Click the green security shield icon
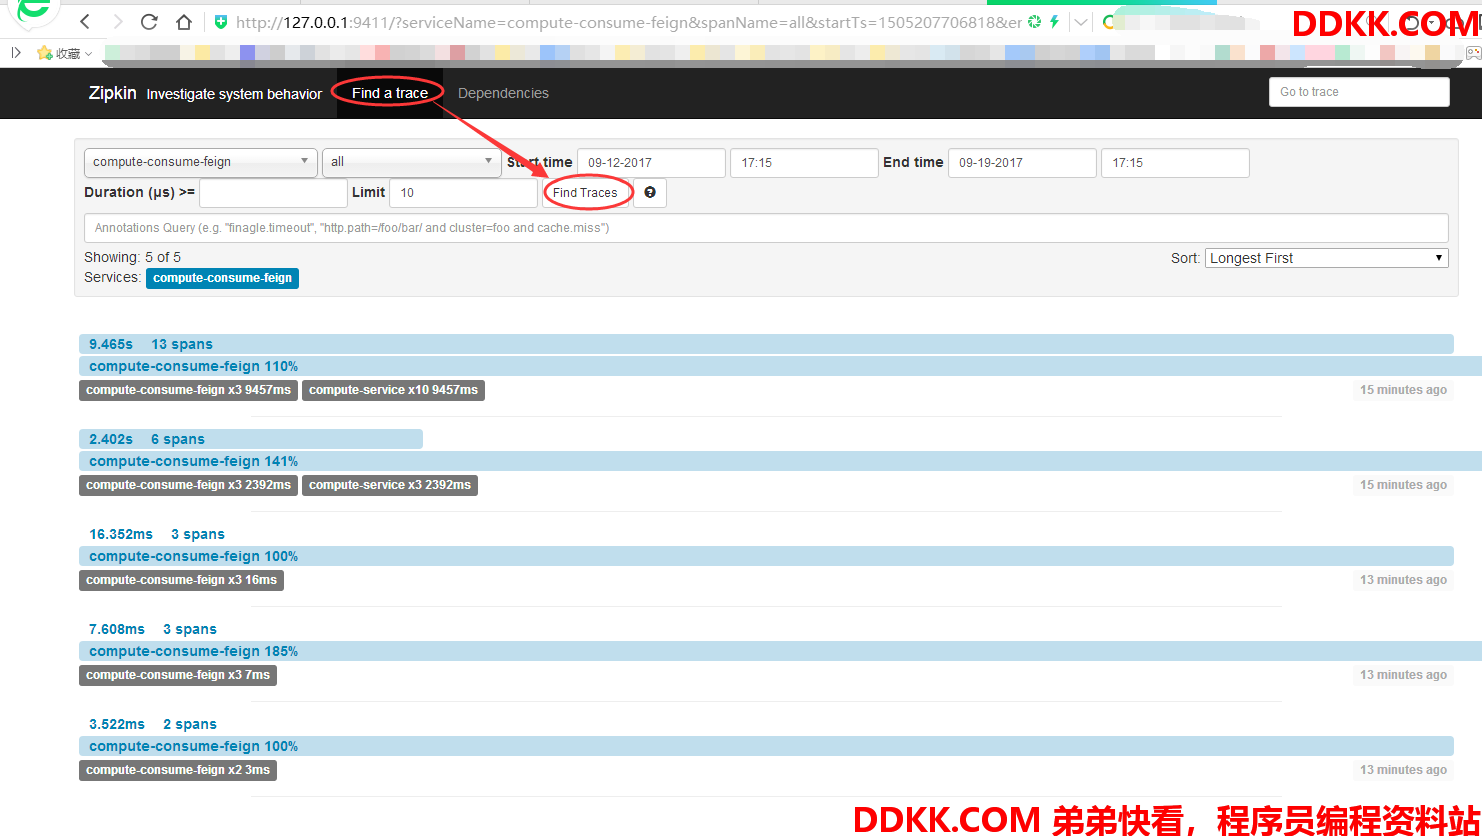This screenshot has width=1482, height=836. coord(220,22)
